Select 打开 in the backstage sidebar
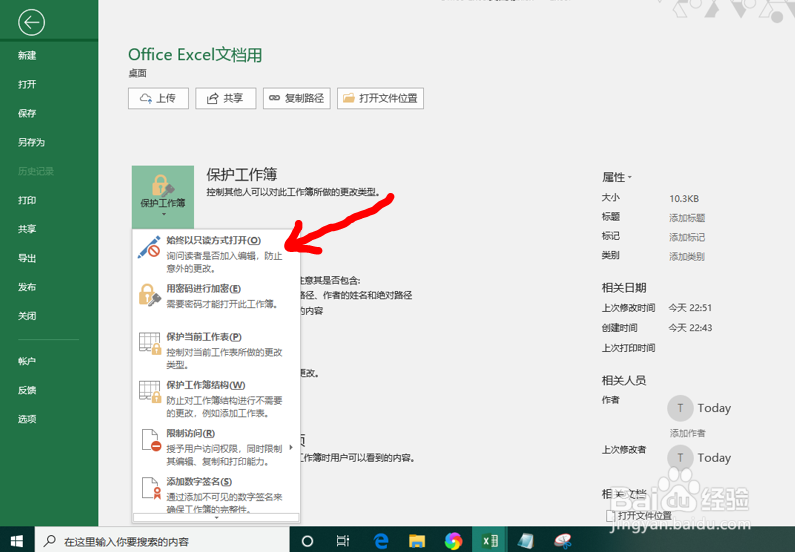Screen dimensions: 795x552 pos(27,84)
